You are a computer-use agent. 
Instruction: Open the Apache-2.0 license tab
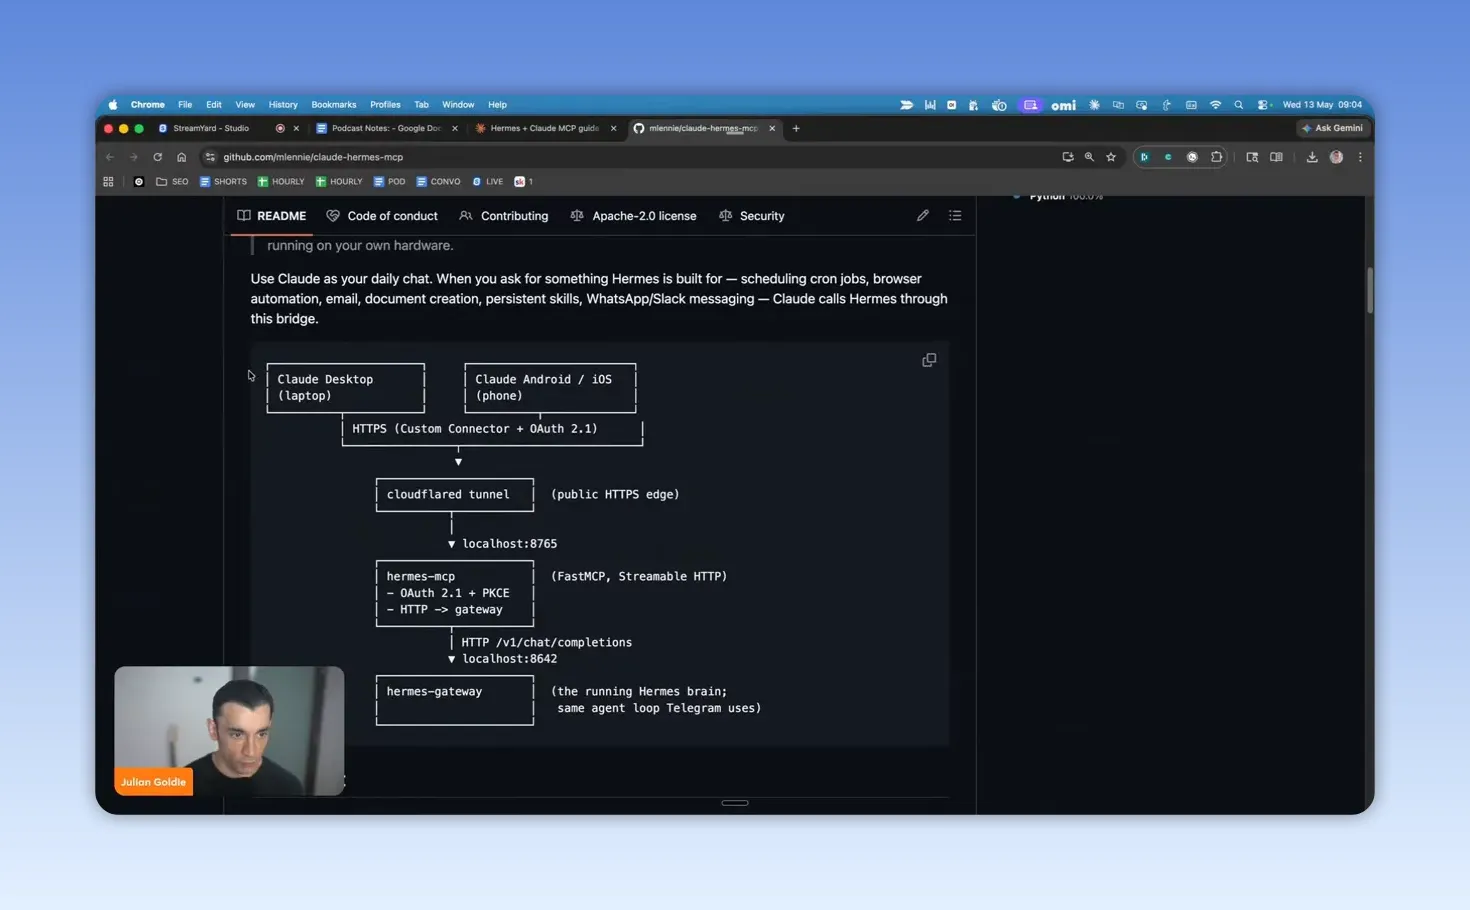coord(633,216)
